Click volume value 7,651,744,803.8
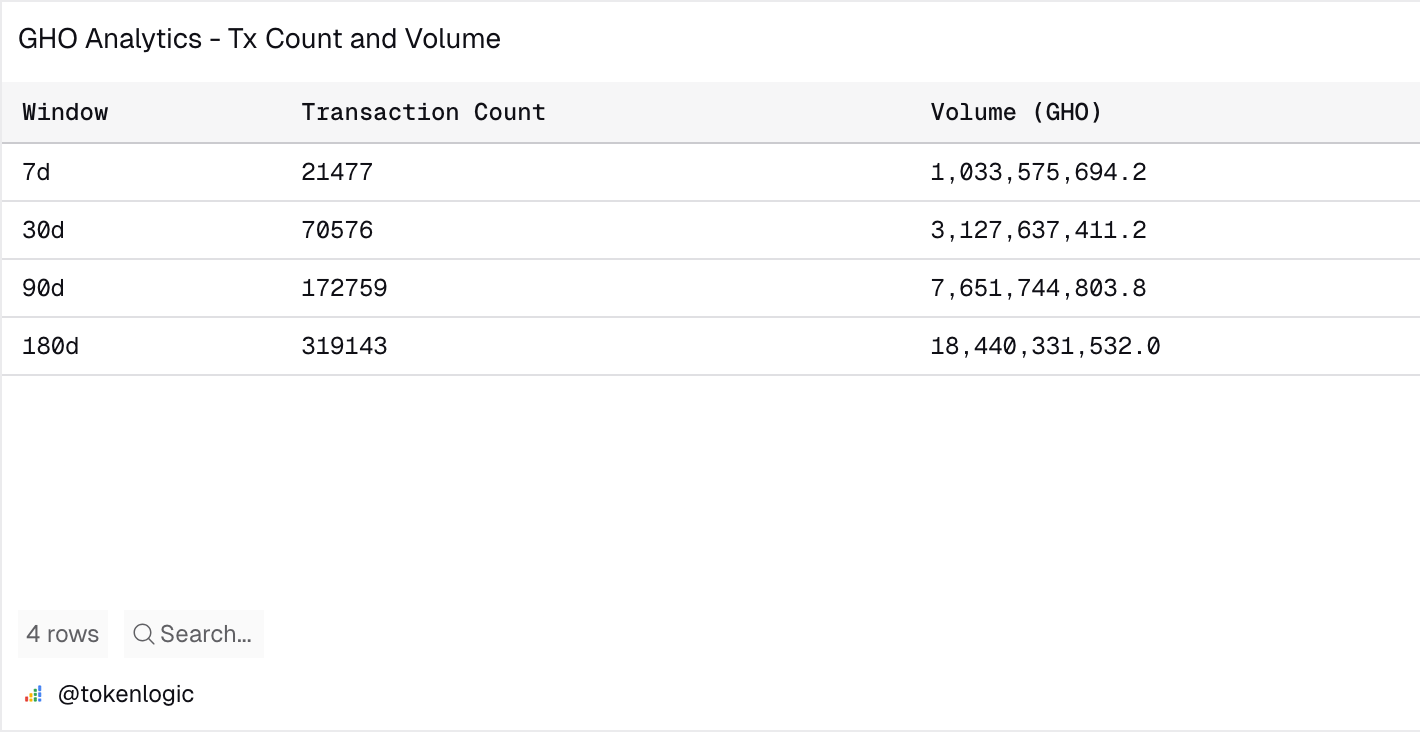Viewport: 1420px width, 732px height. pyautogui.click(x=1038, y=288)
